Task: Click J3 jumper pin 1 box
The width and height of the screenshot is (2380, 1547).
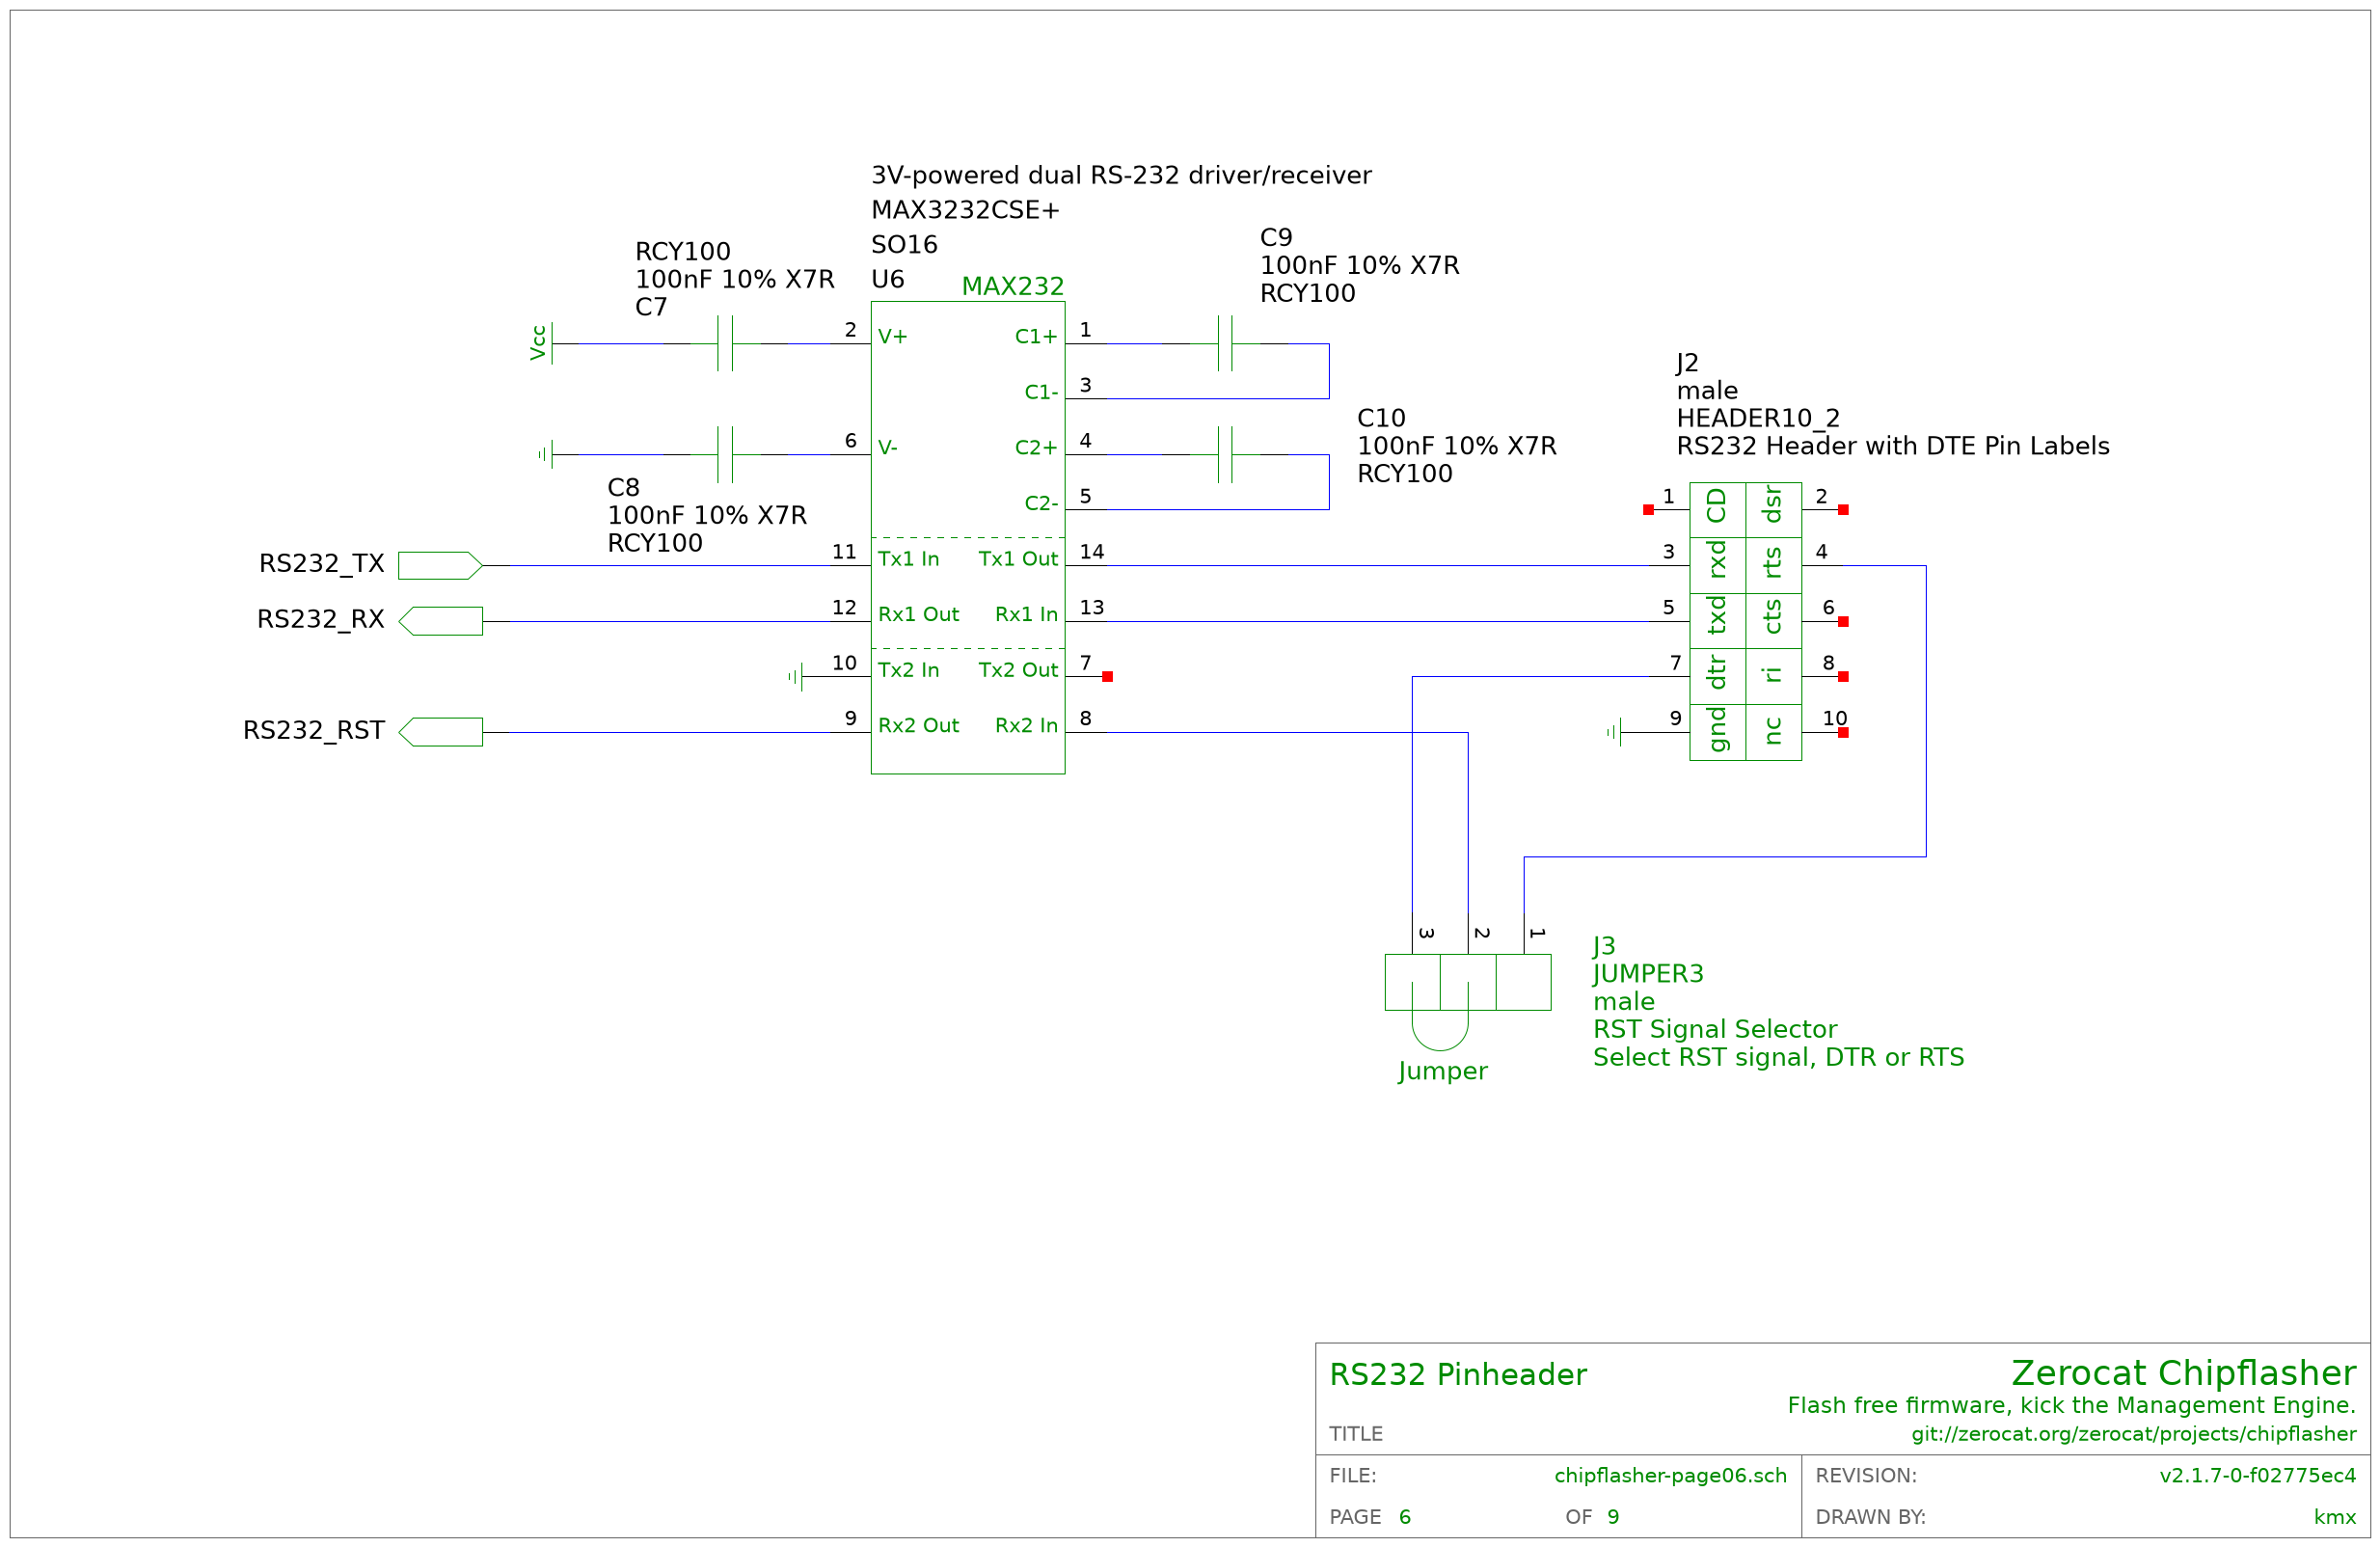Action: [1523, 982]
